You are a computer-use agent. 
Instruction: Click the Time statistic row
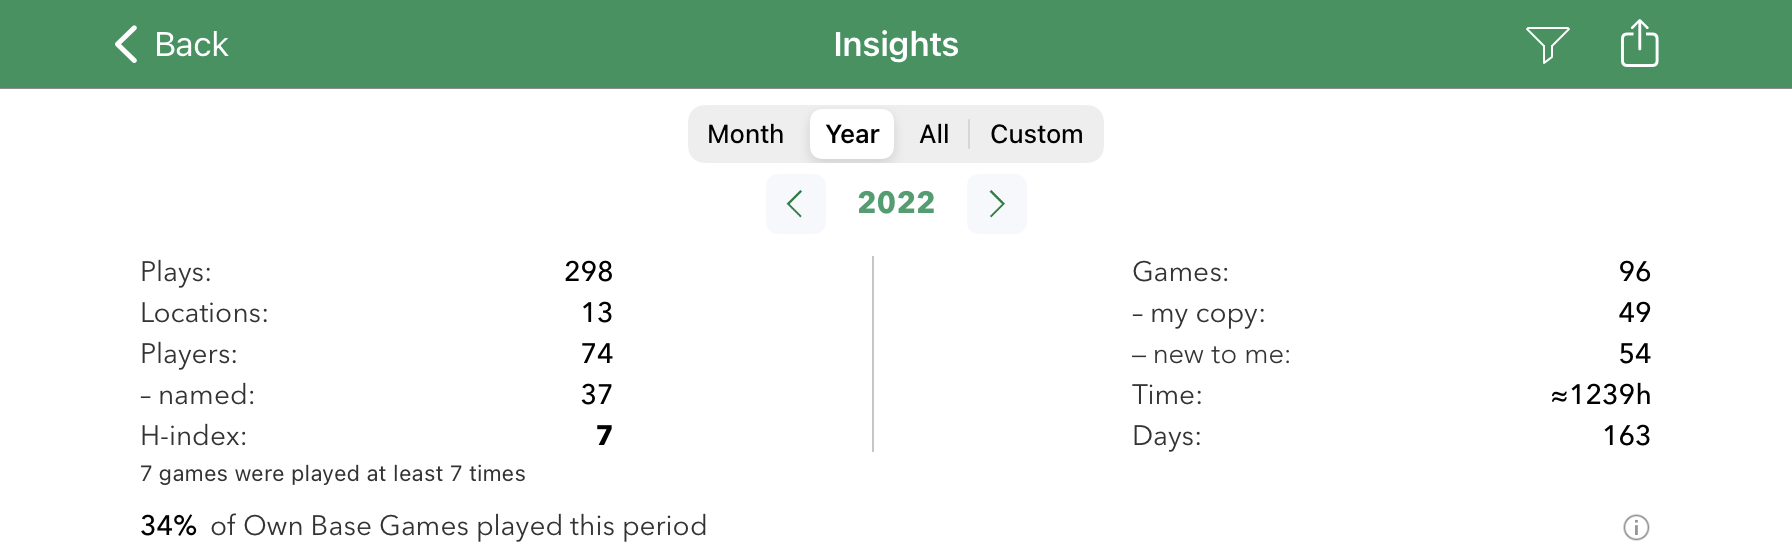(1390, 395)
